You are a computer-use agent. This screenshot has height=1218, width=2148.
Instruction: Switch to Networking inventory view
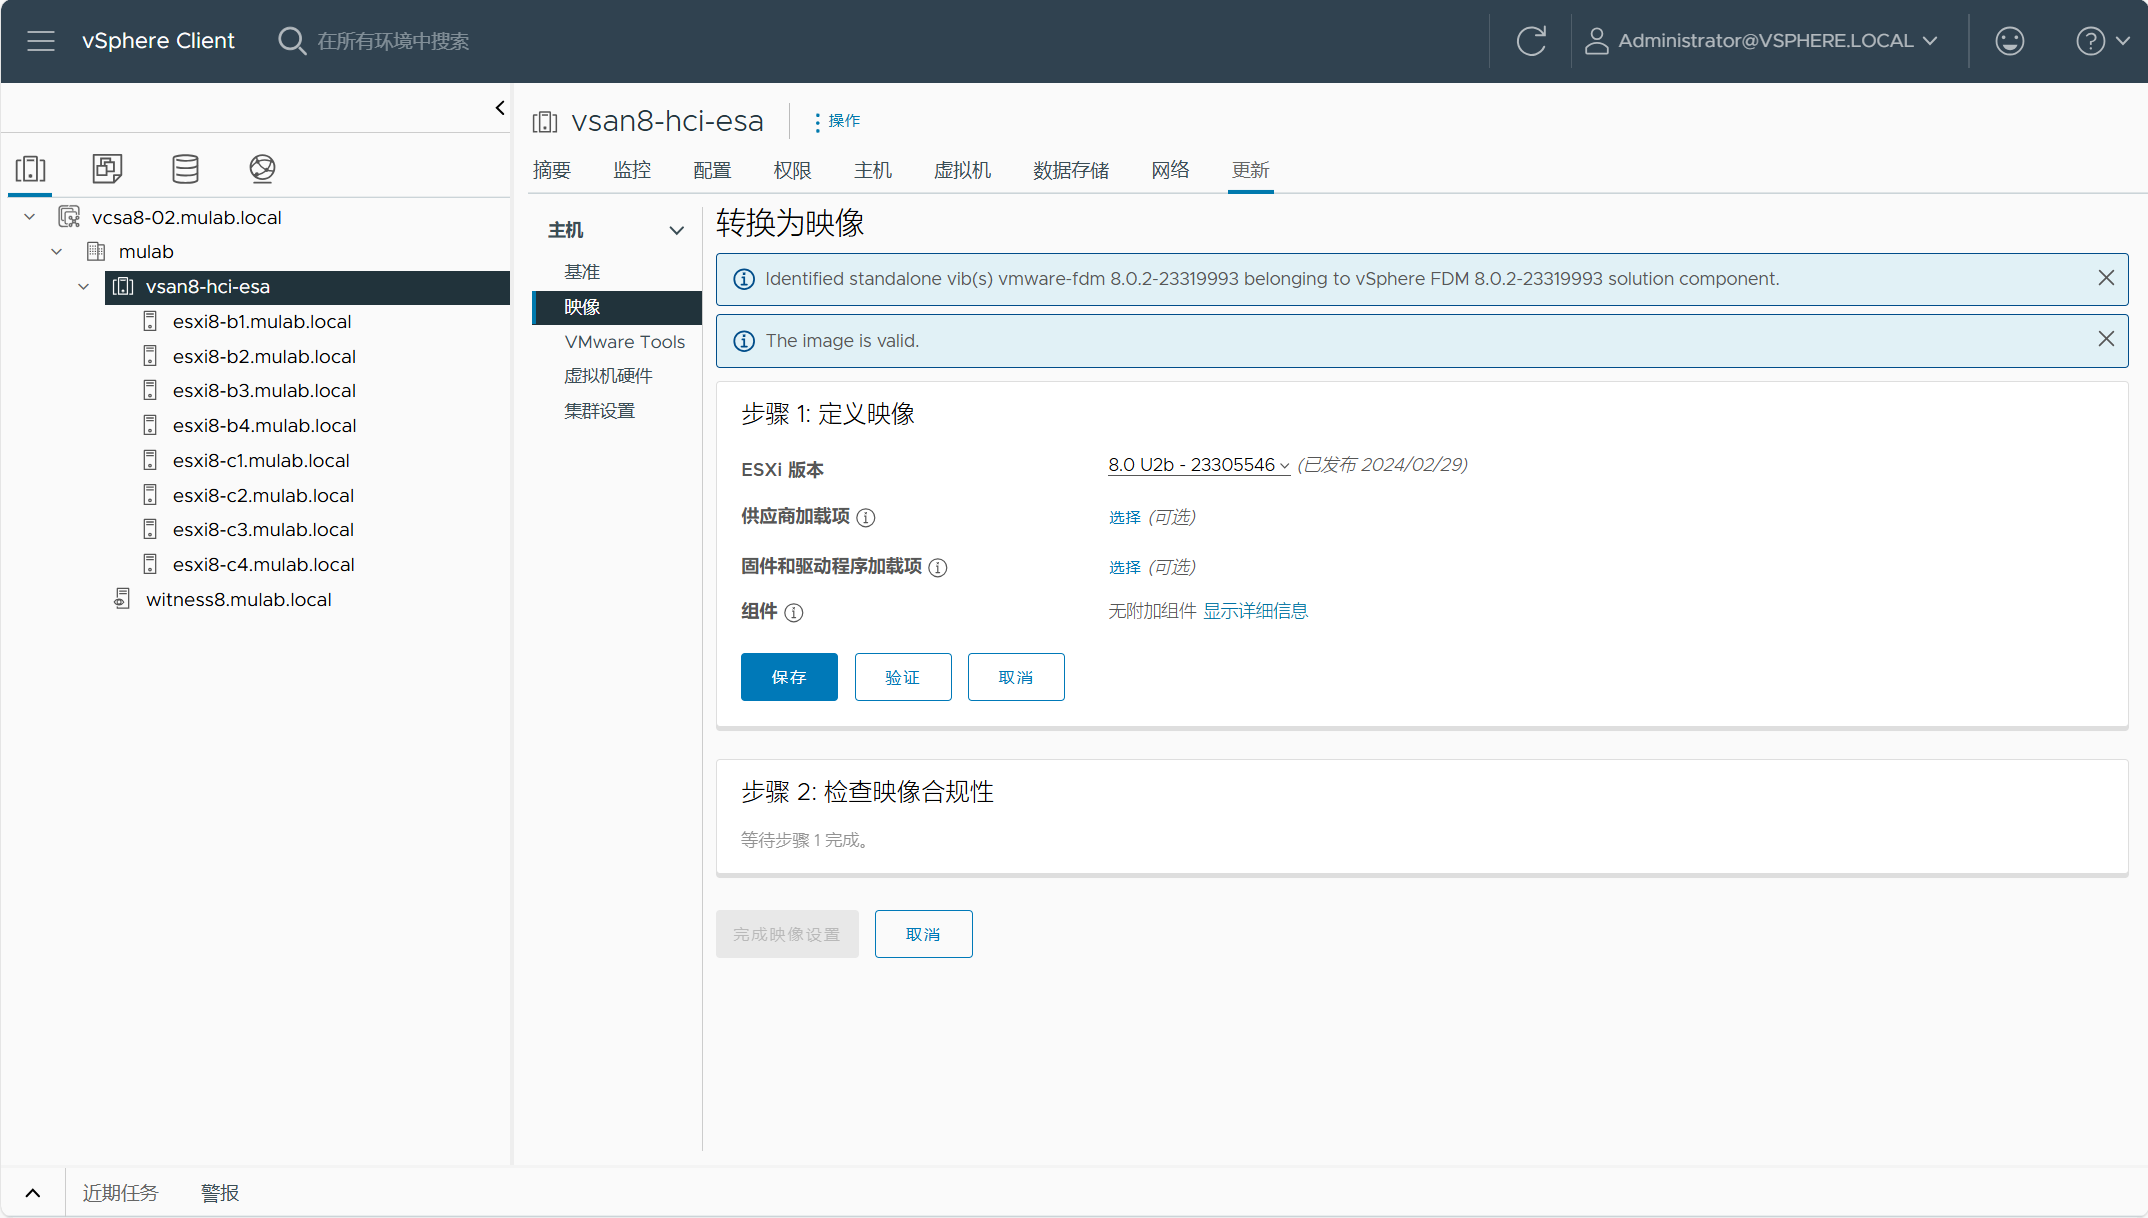(x=262, y=169)
